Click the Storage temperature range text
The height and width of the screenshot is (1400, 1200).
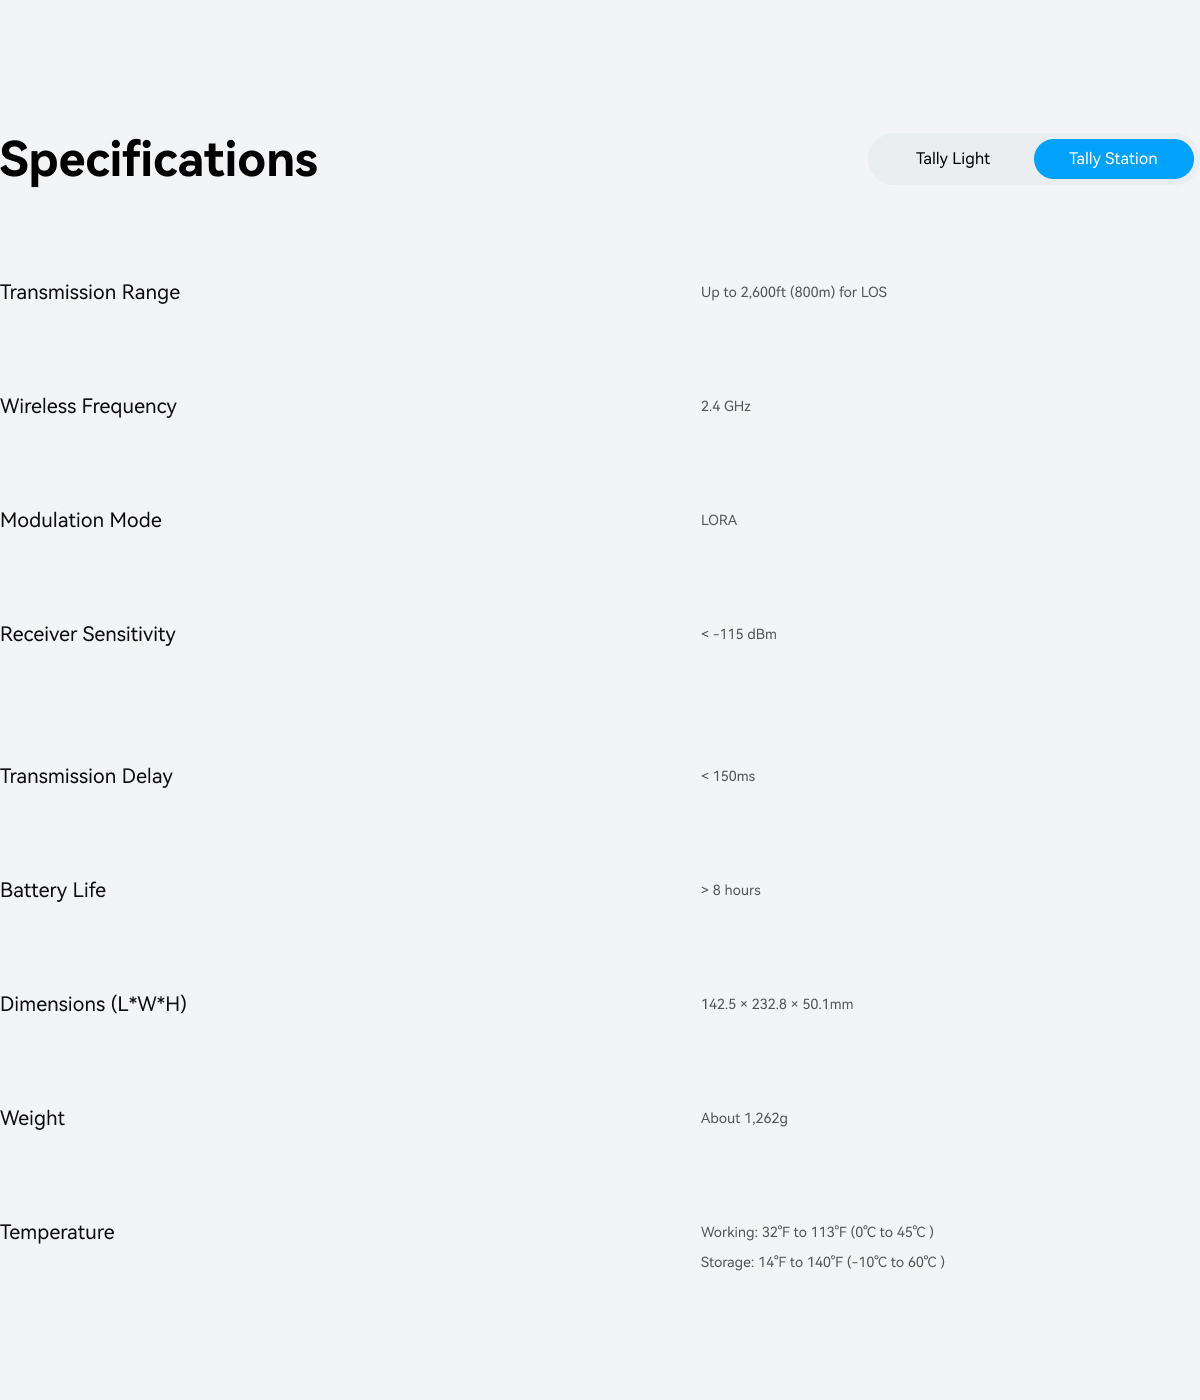click(822, 1262)
